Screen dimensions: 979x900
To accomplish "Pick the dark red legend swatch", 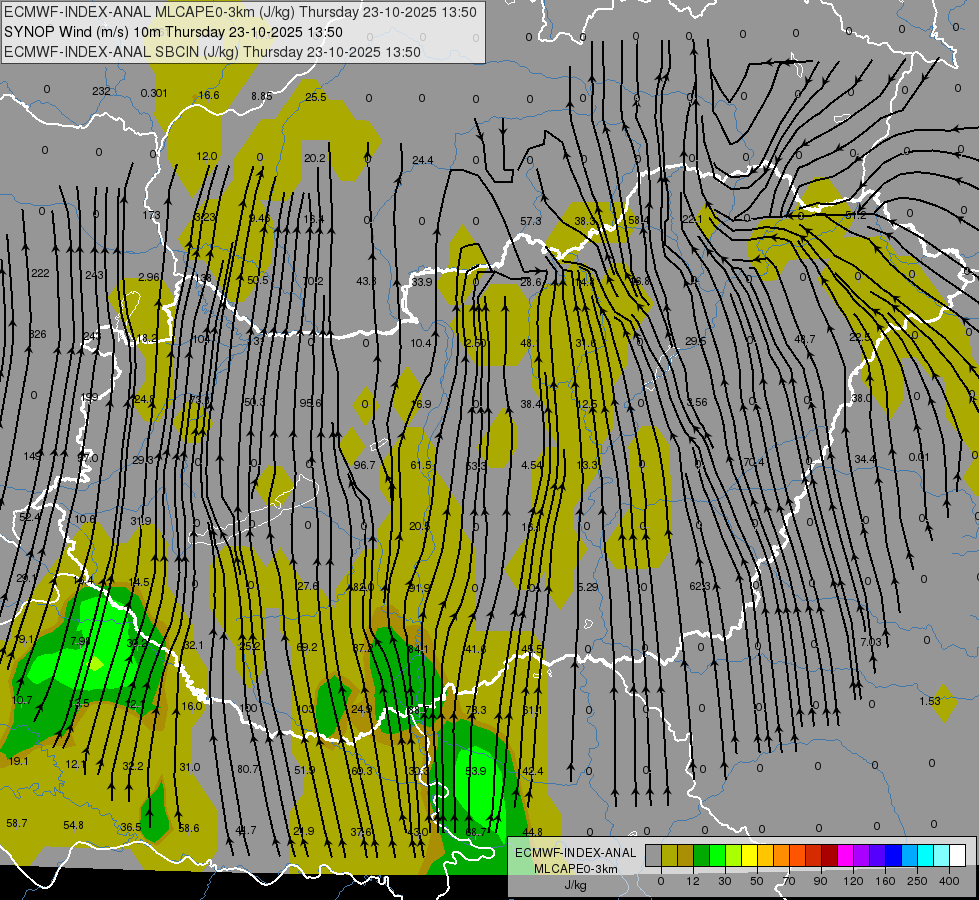I will click(829, 856).
